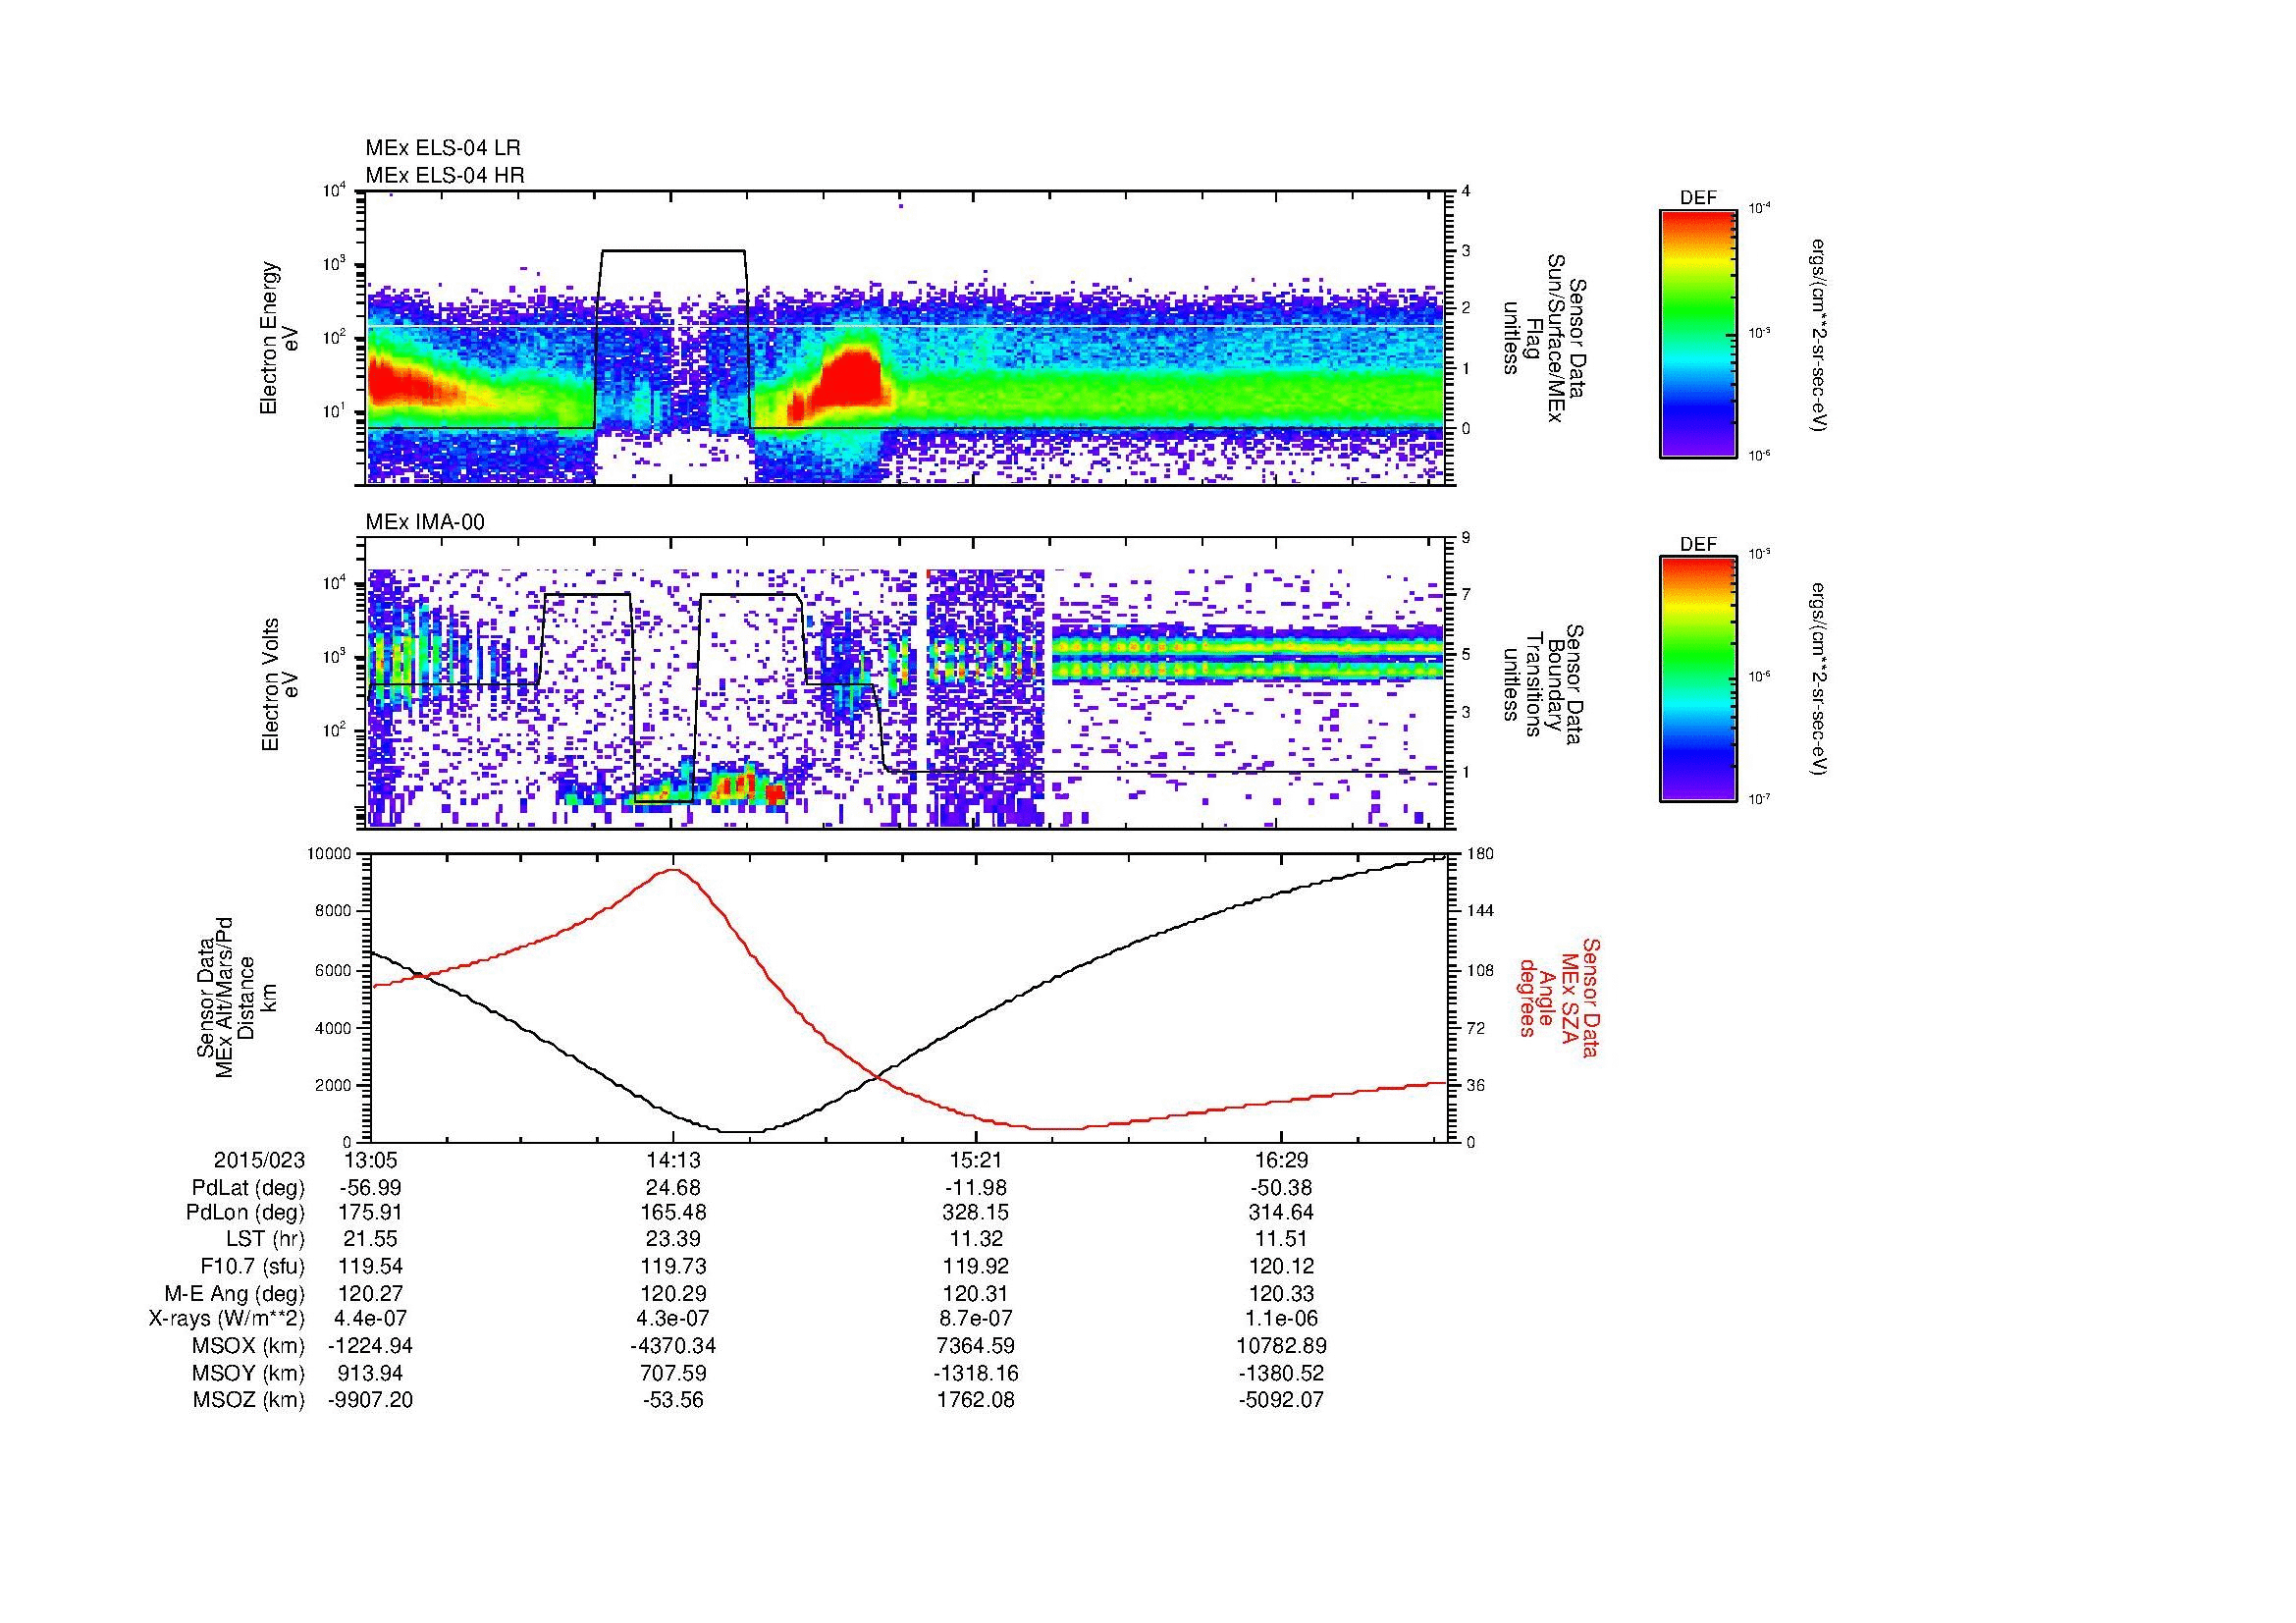
Task: Click the 'PdLon (deg)' row label
Action: click(x=246, y=1213)
